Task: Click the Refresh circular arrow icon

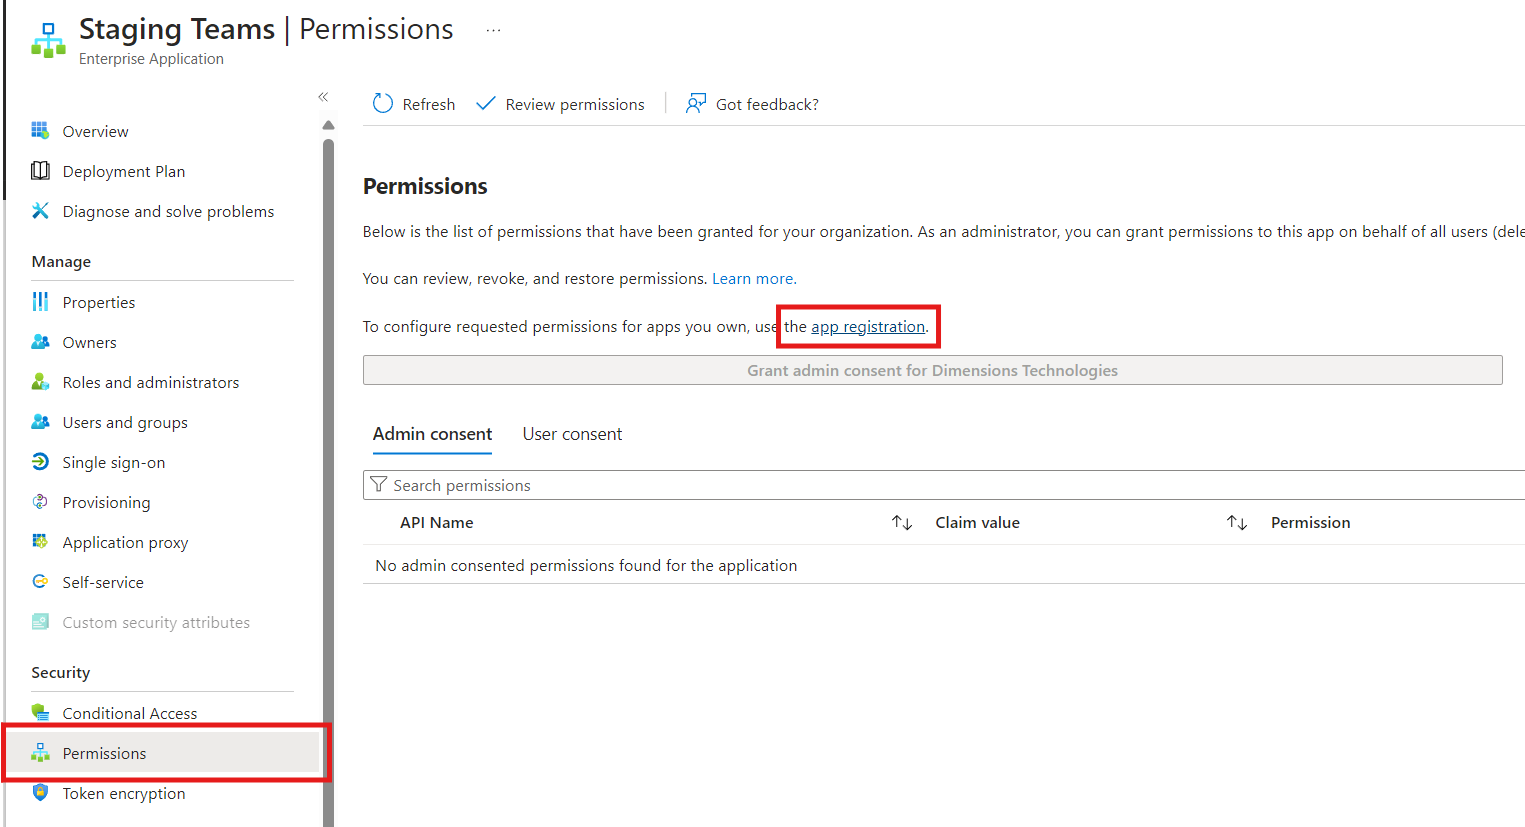Action: (383, 103)
